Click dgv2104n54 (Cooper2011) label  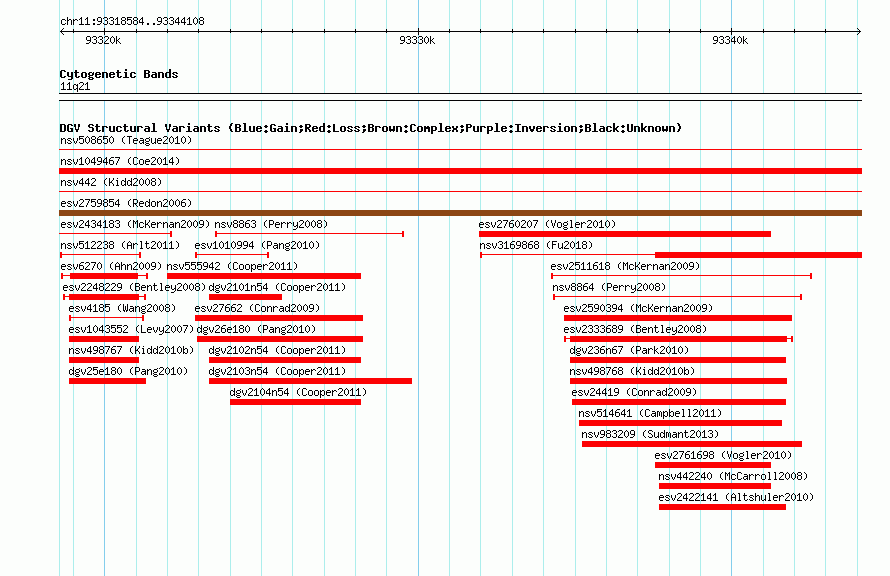pyautogui.click(x=298, y=392)
